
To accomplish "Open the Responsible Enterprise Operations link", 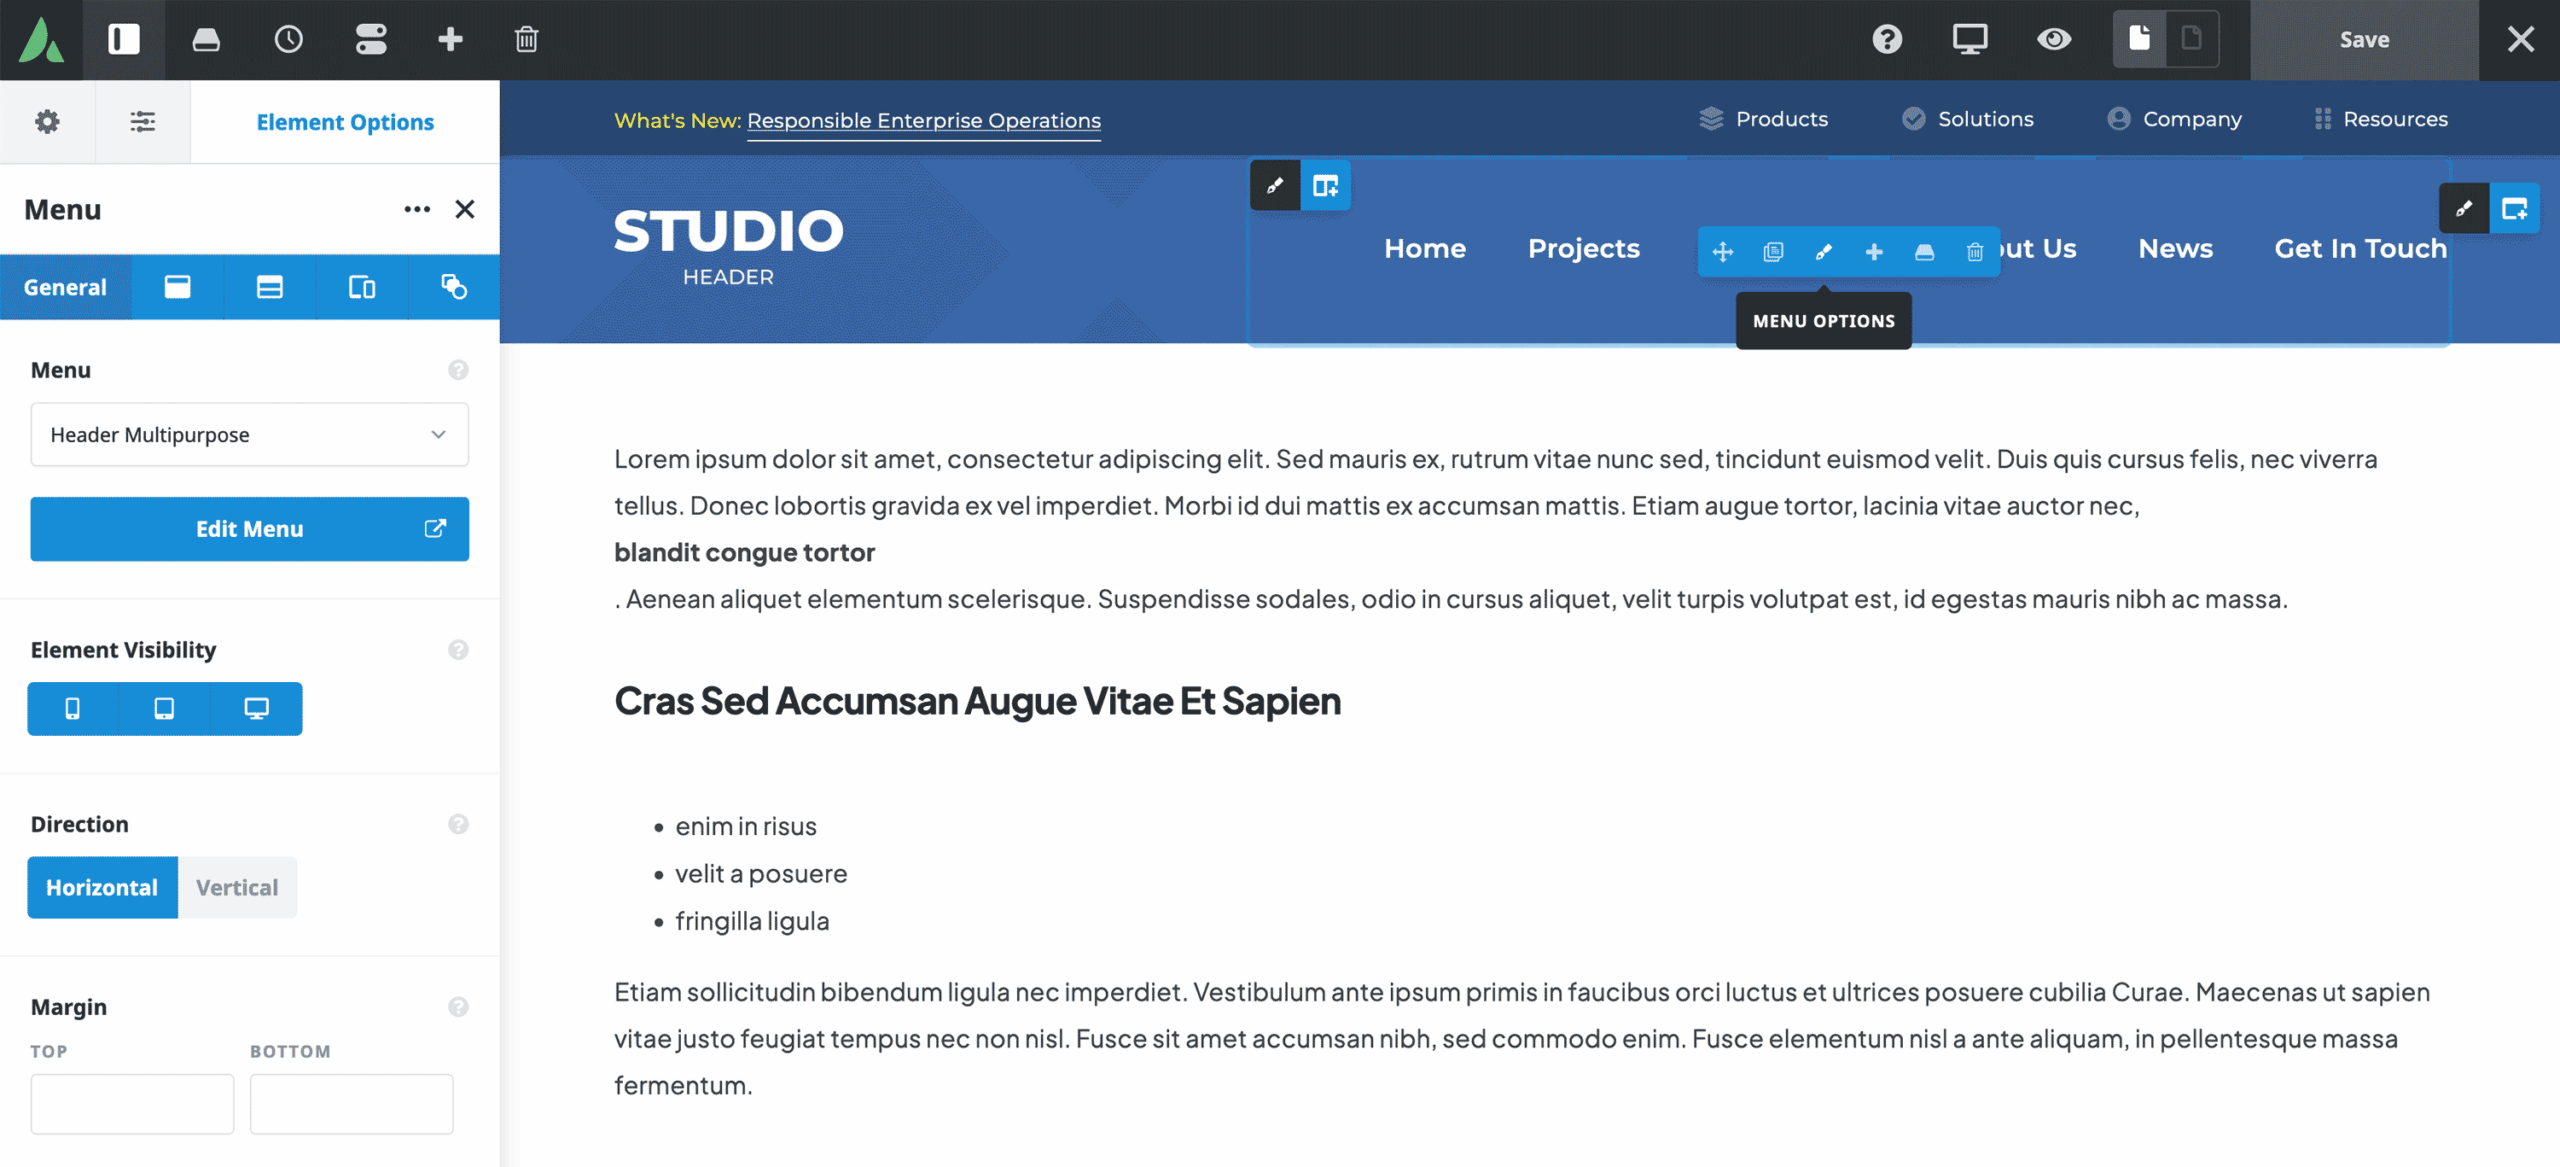I will pos(923,120).
